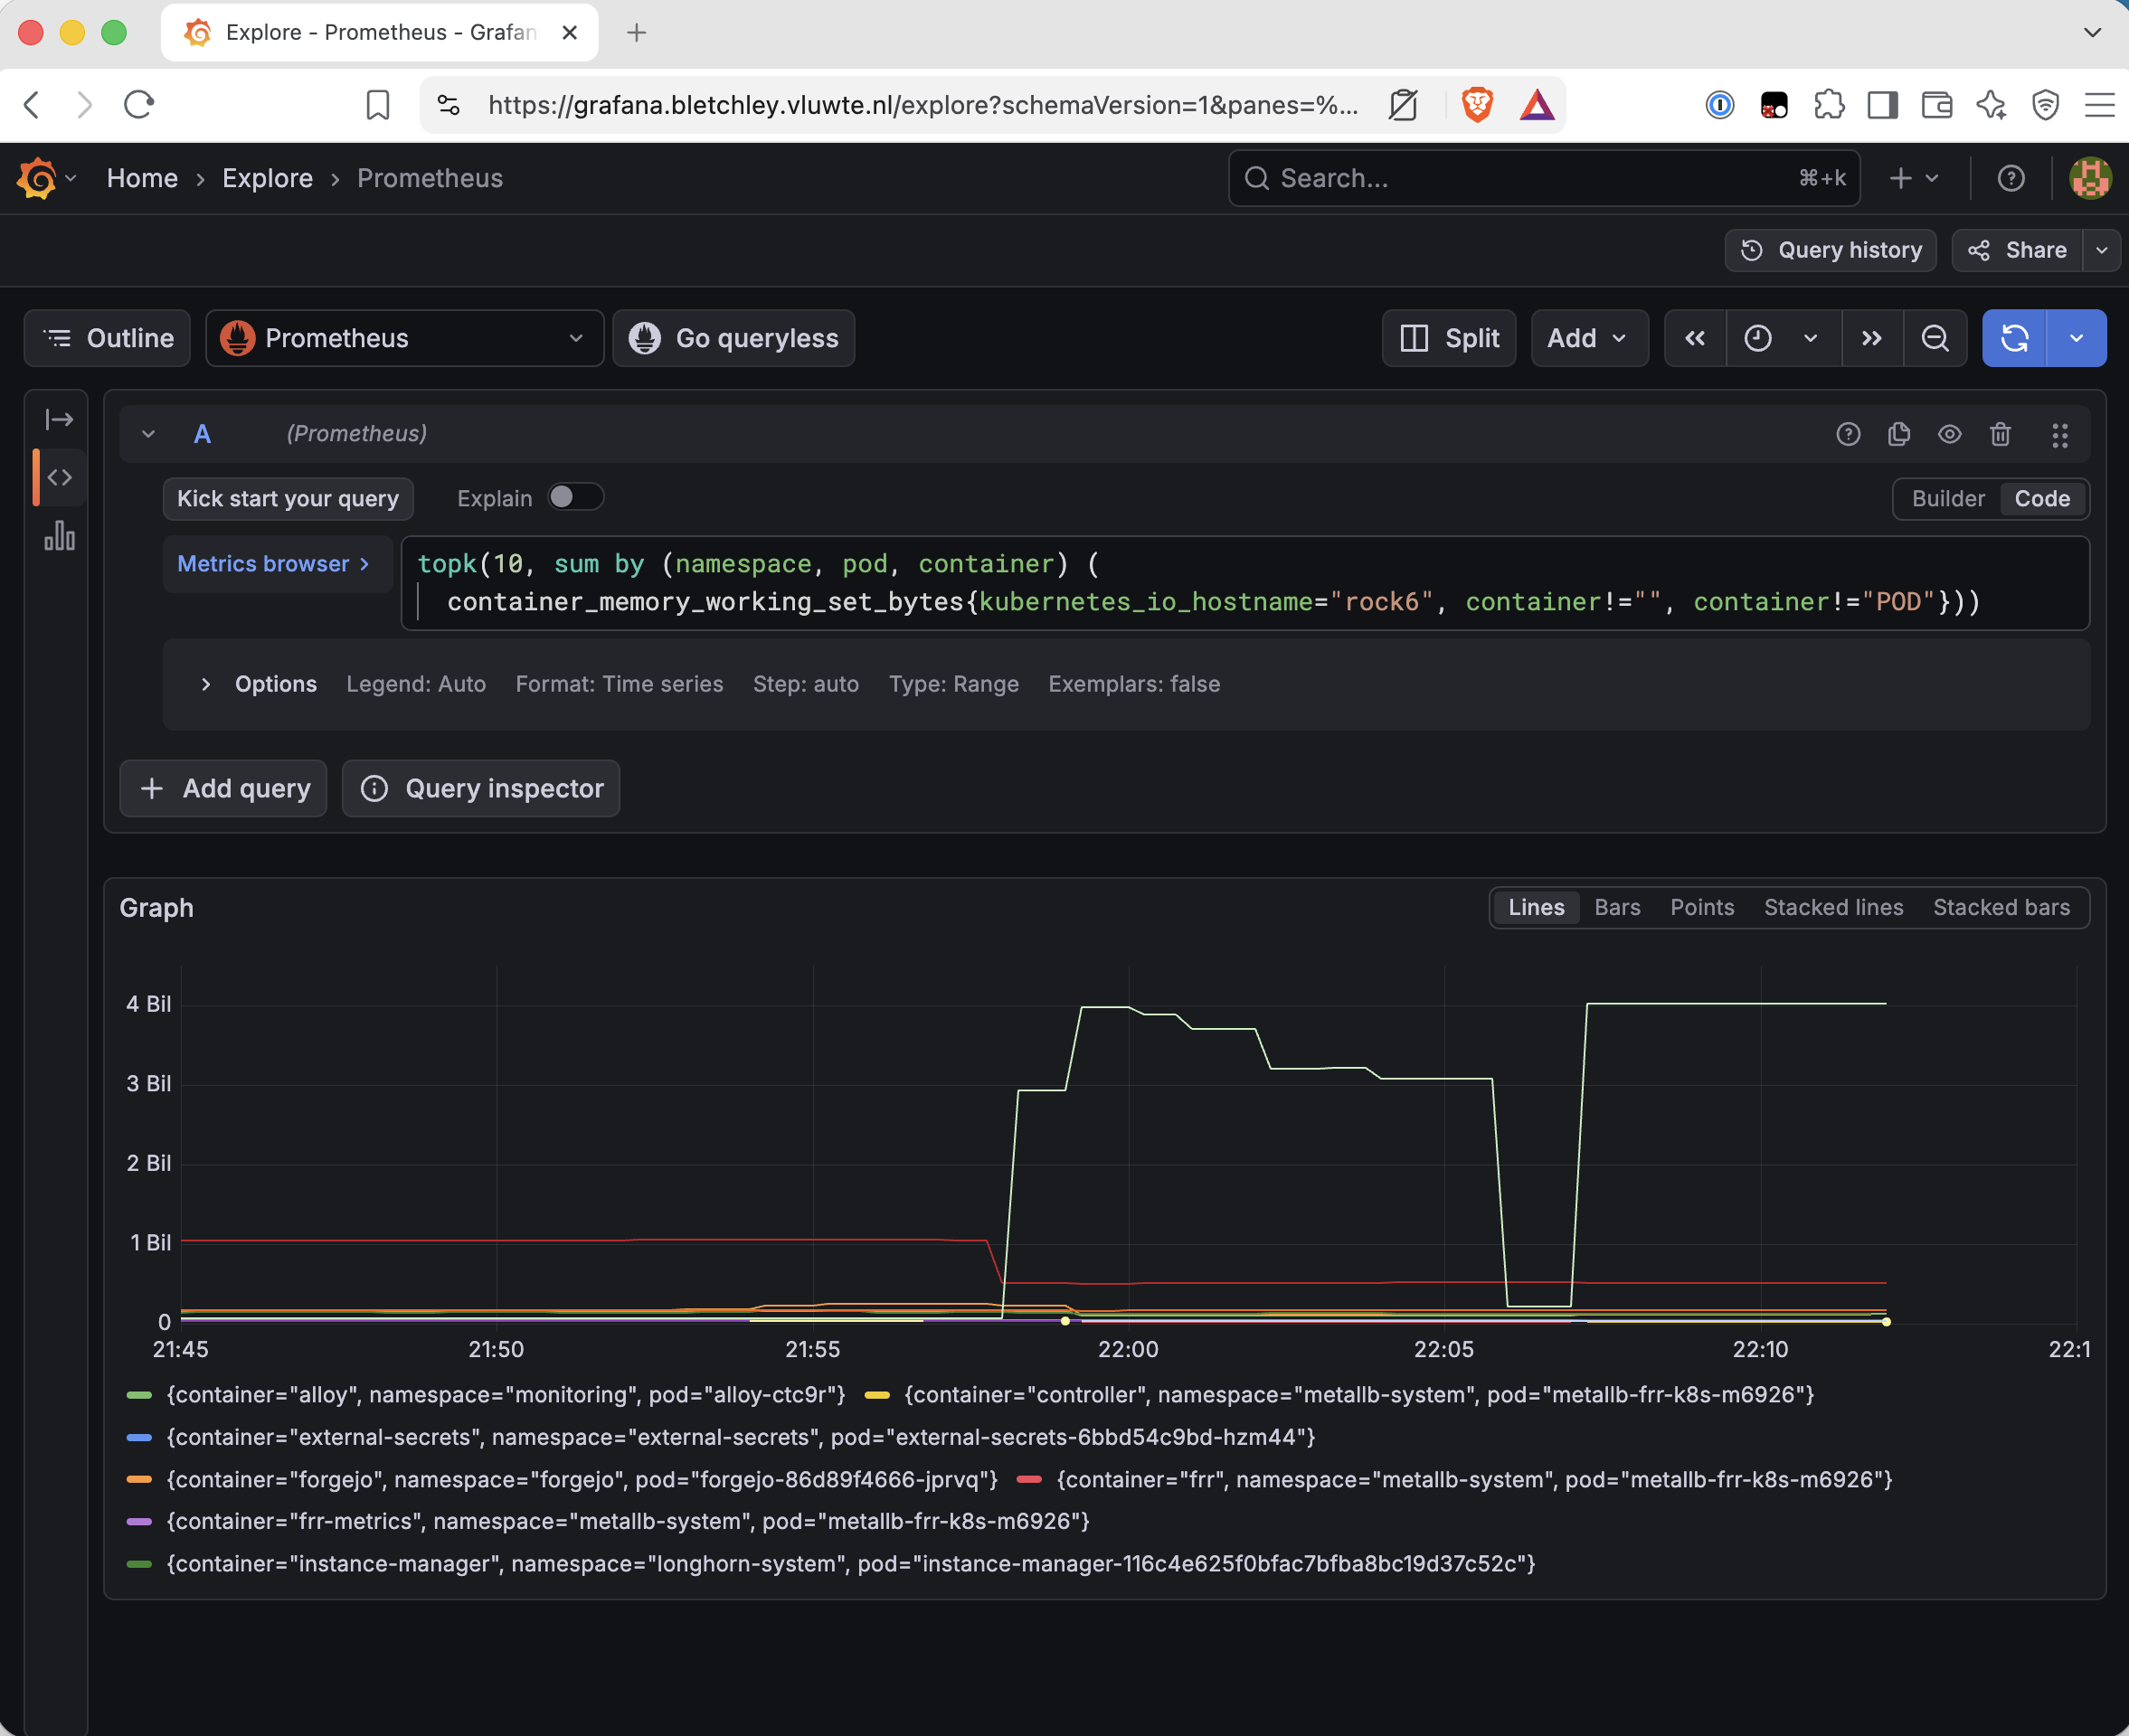Click the plus new-item icon in top bar
2129x1736 pixels.
coord(1912,178)
